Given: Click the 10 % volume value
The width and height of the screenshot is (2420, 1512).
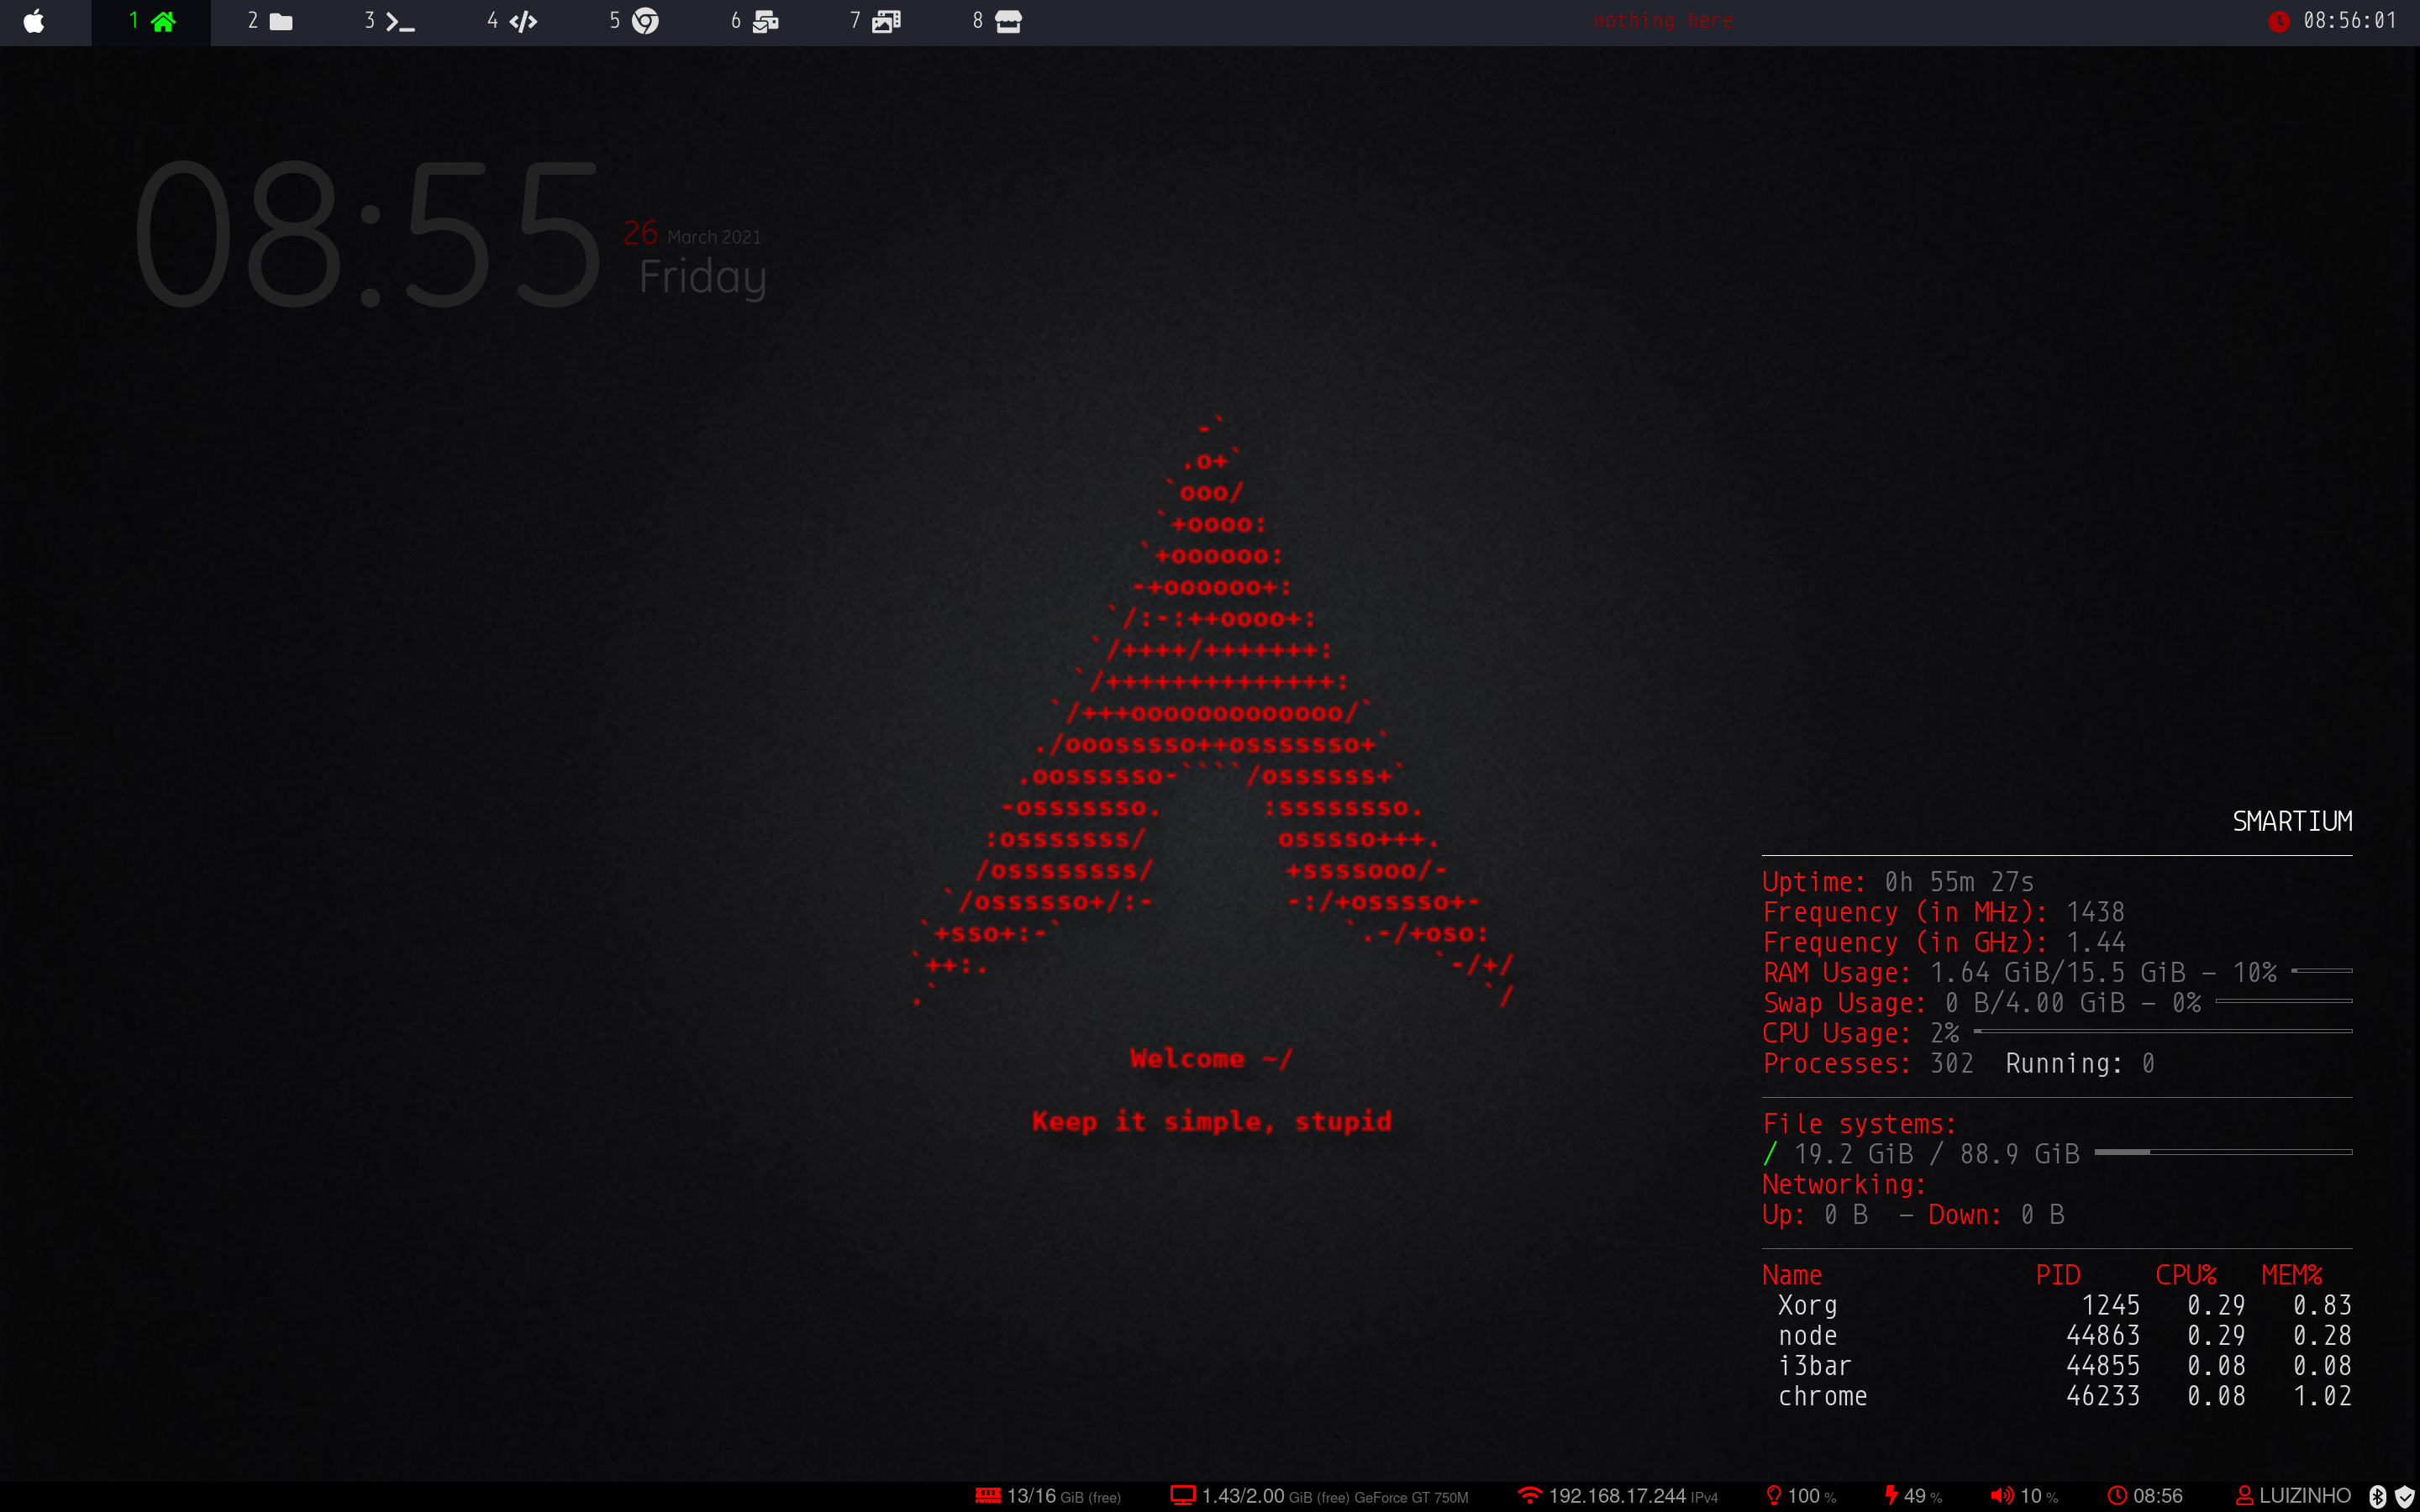Looking at the screenshot, I should click(x=2039, y=1496).
